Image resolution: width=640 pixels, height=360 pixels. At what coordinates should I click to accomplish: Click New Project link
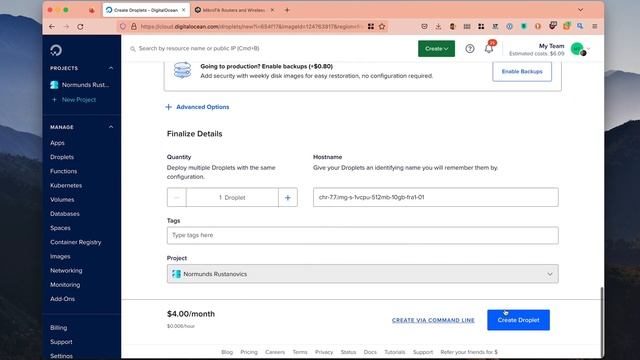click(x=79, y=100)
